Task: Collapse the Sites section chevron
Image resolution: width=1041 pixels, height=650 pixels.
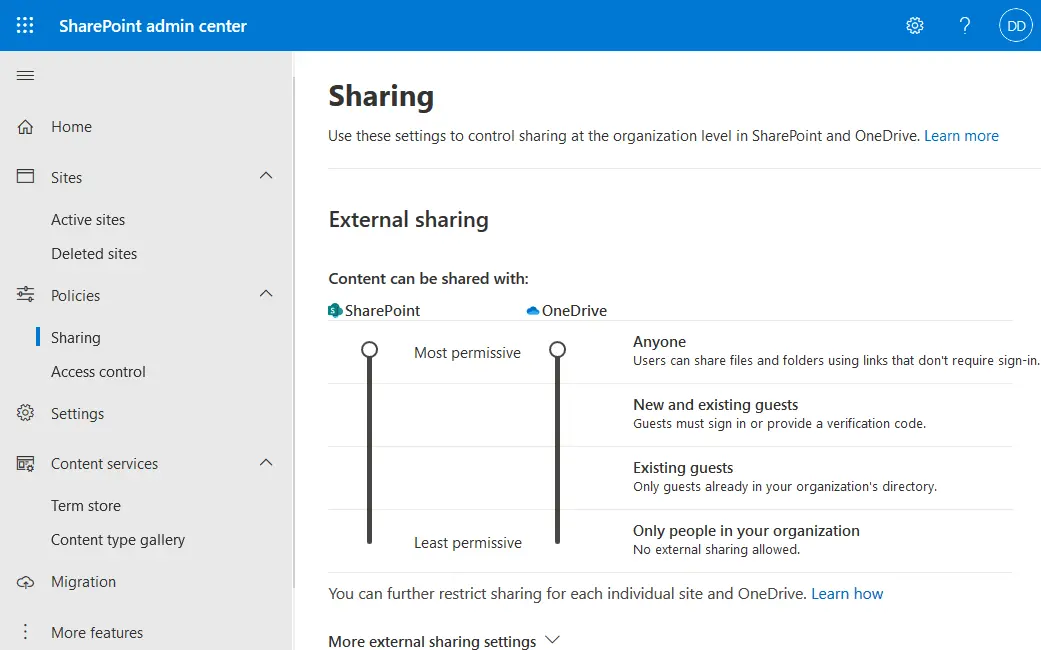Action: pyautogui.click(x=266, y=176)
